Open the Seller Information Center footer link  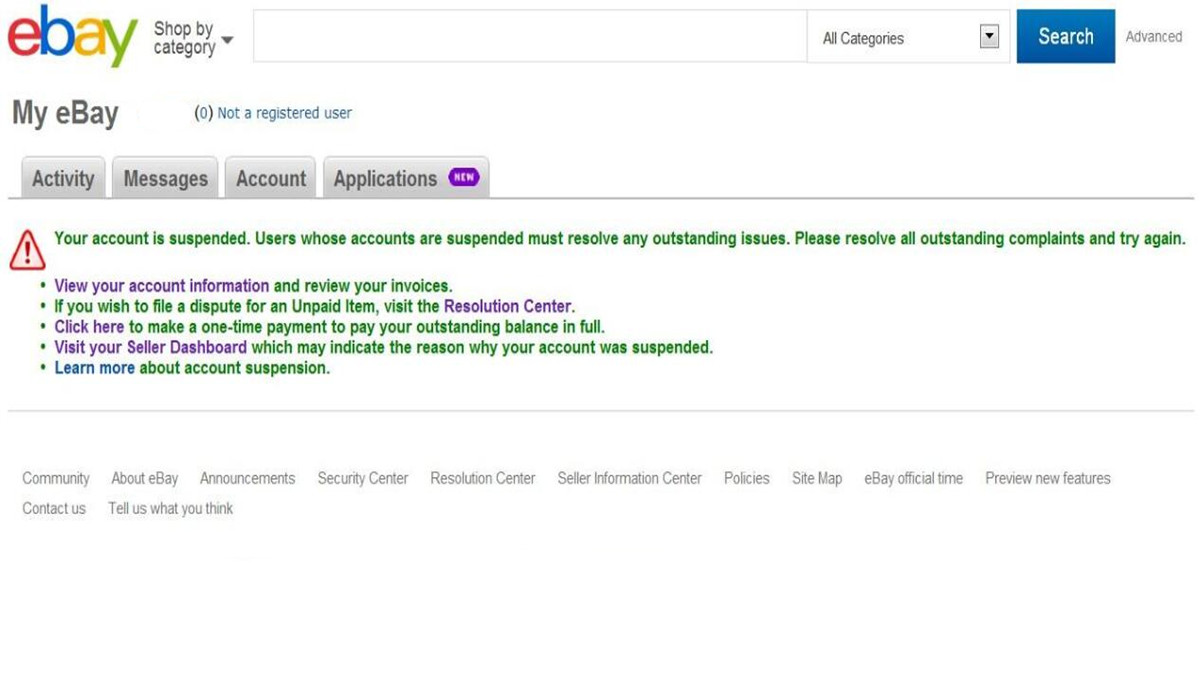630,479
